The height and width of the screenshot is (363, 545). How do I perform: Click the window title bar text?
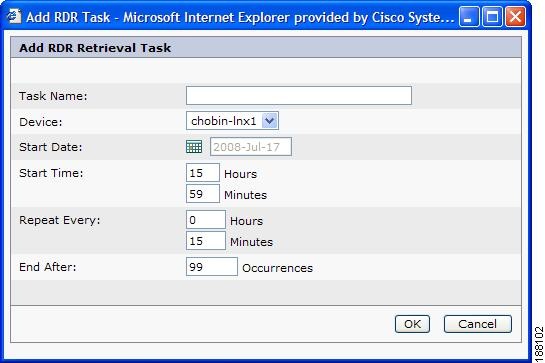pyautogui.click(x=240, y=17)
